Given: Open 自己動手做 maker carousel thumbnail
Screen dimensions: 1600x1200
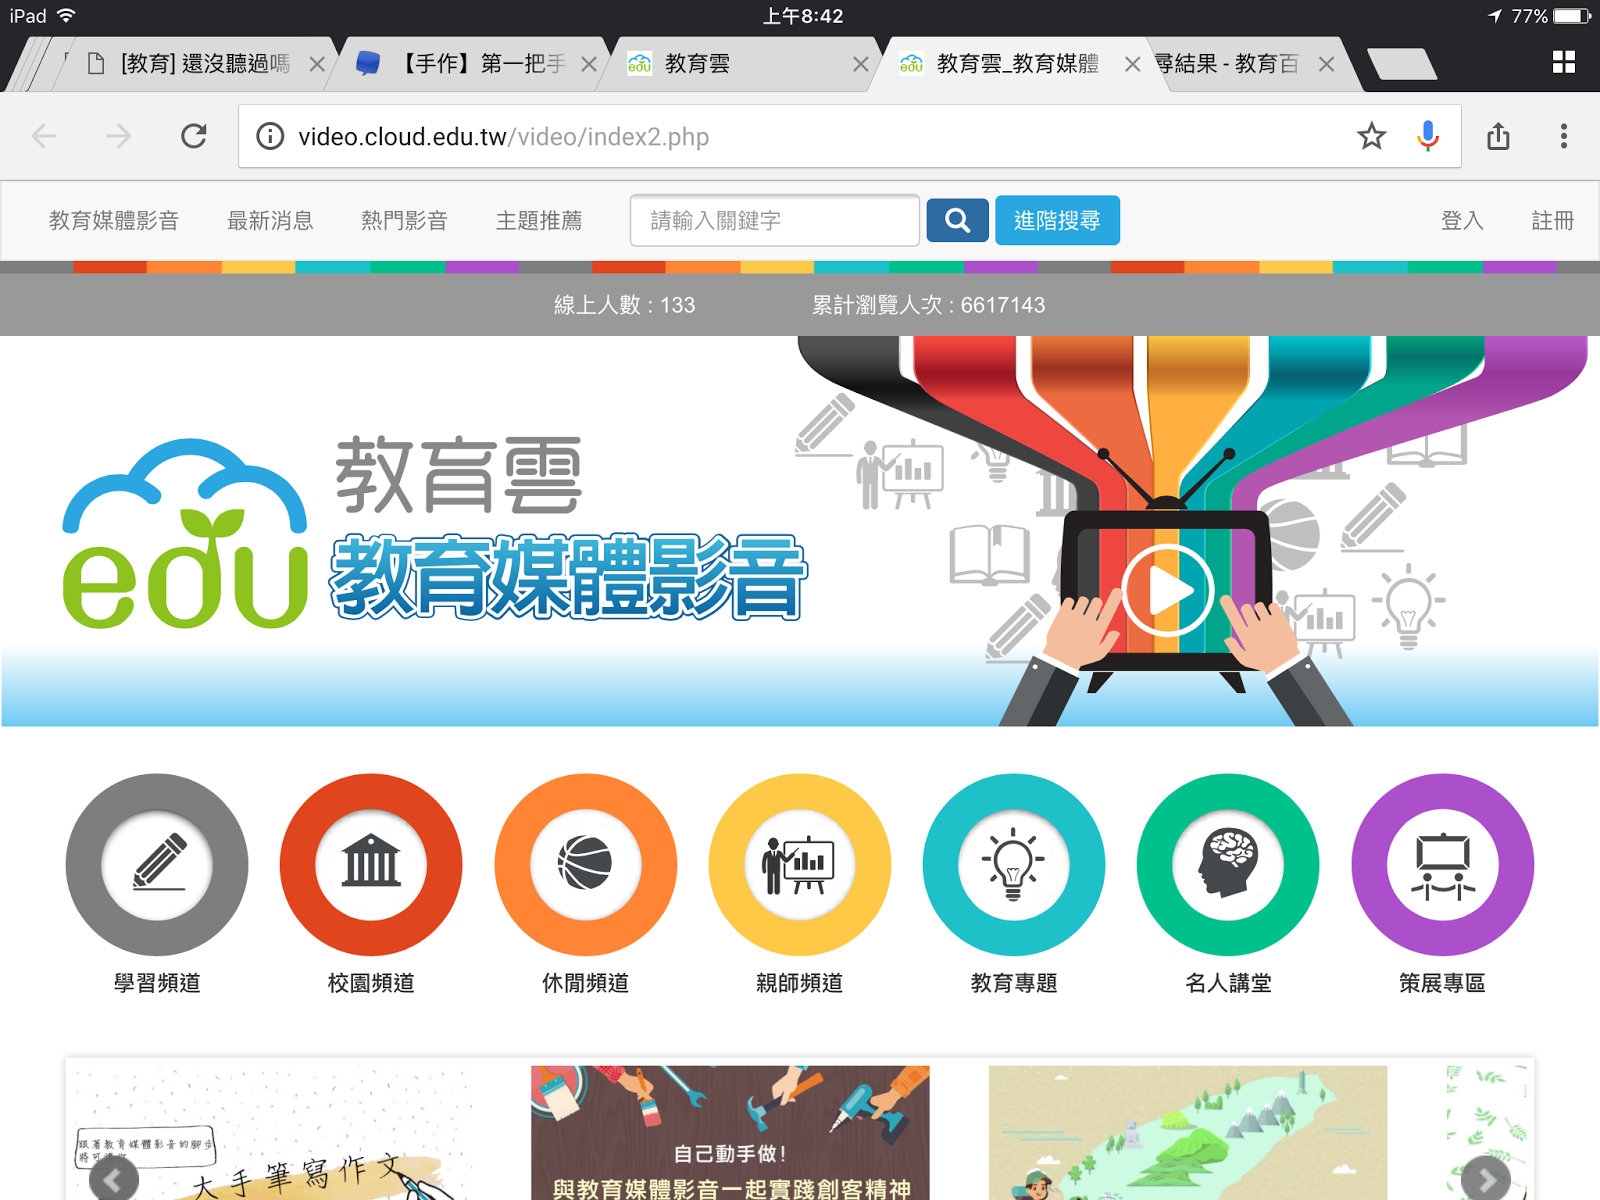Looking at the screenshot, I should click(730, 1132).
